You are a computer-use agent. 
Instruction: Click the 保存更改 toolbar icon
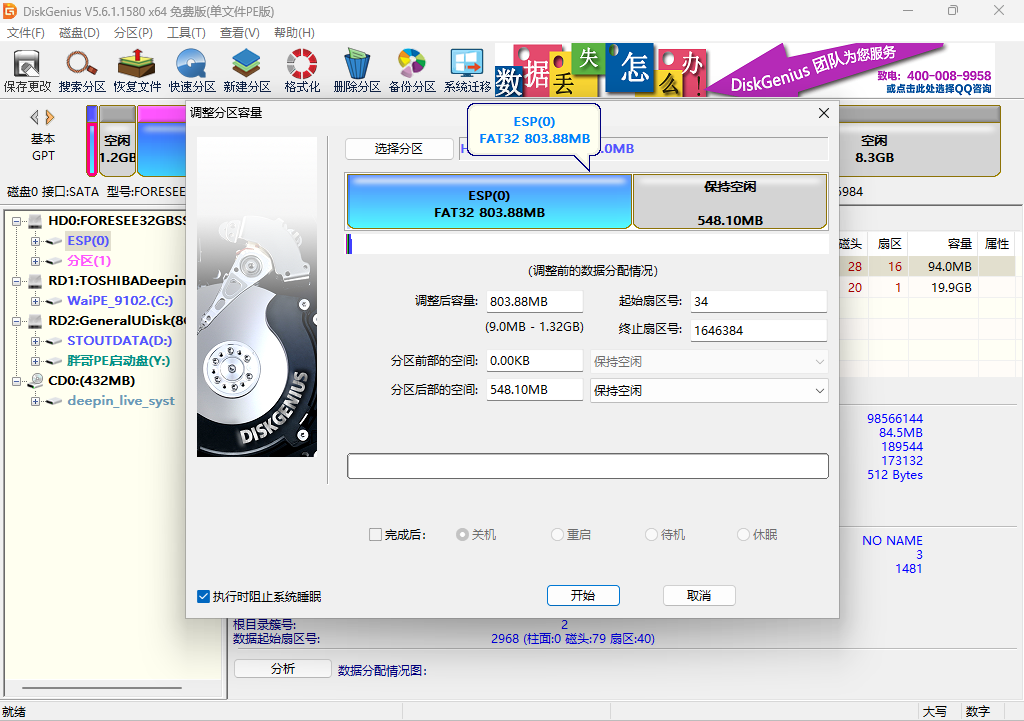(27, 71)
